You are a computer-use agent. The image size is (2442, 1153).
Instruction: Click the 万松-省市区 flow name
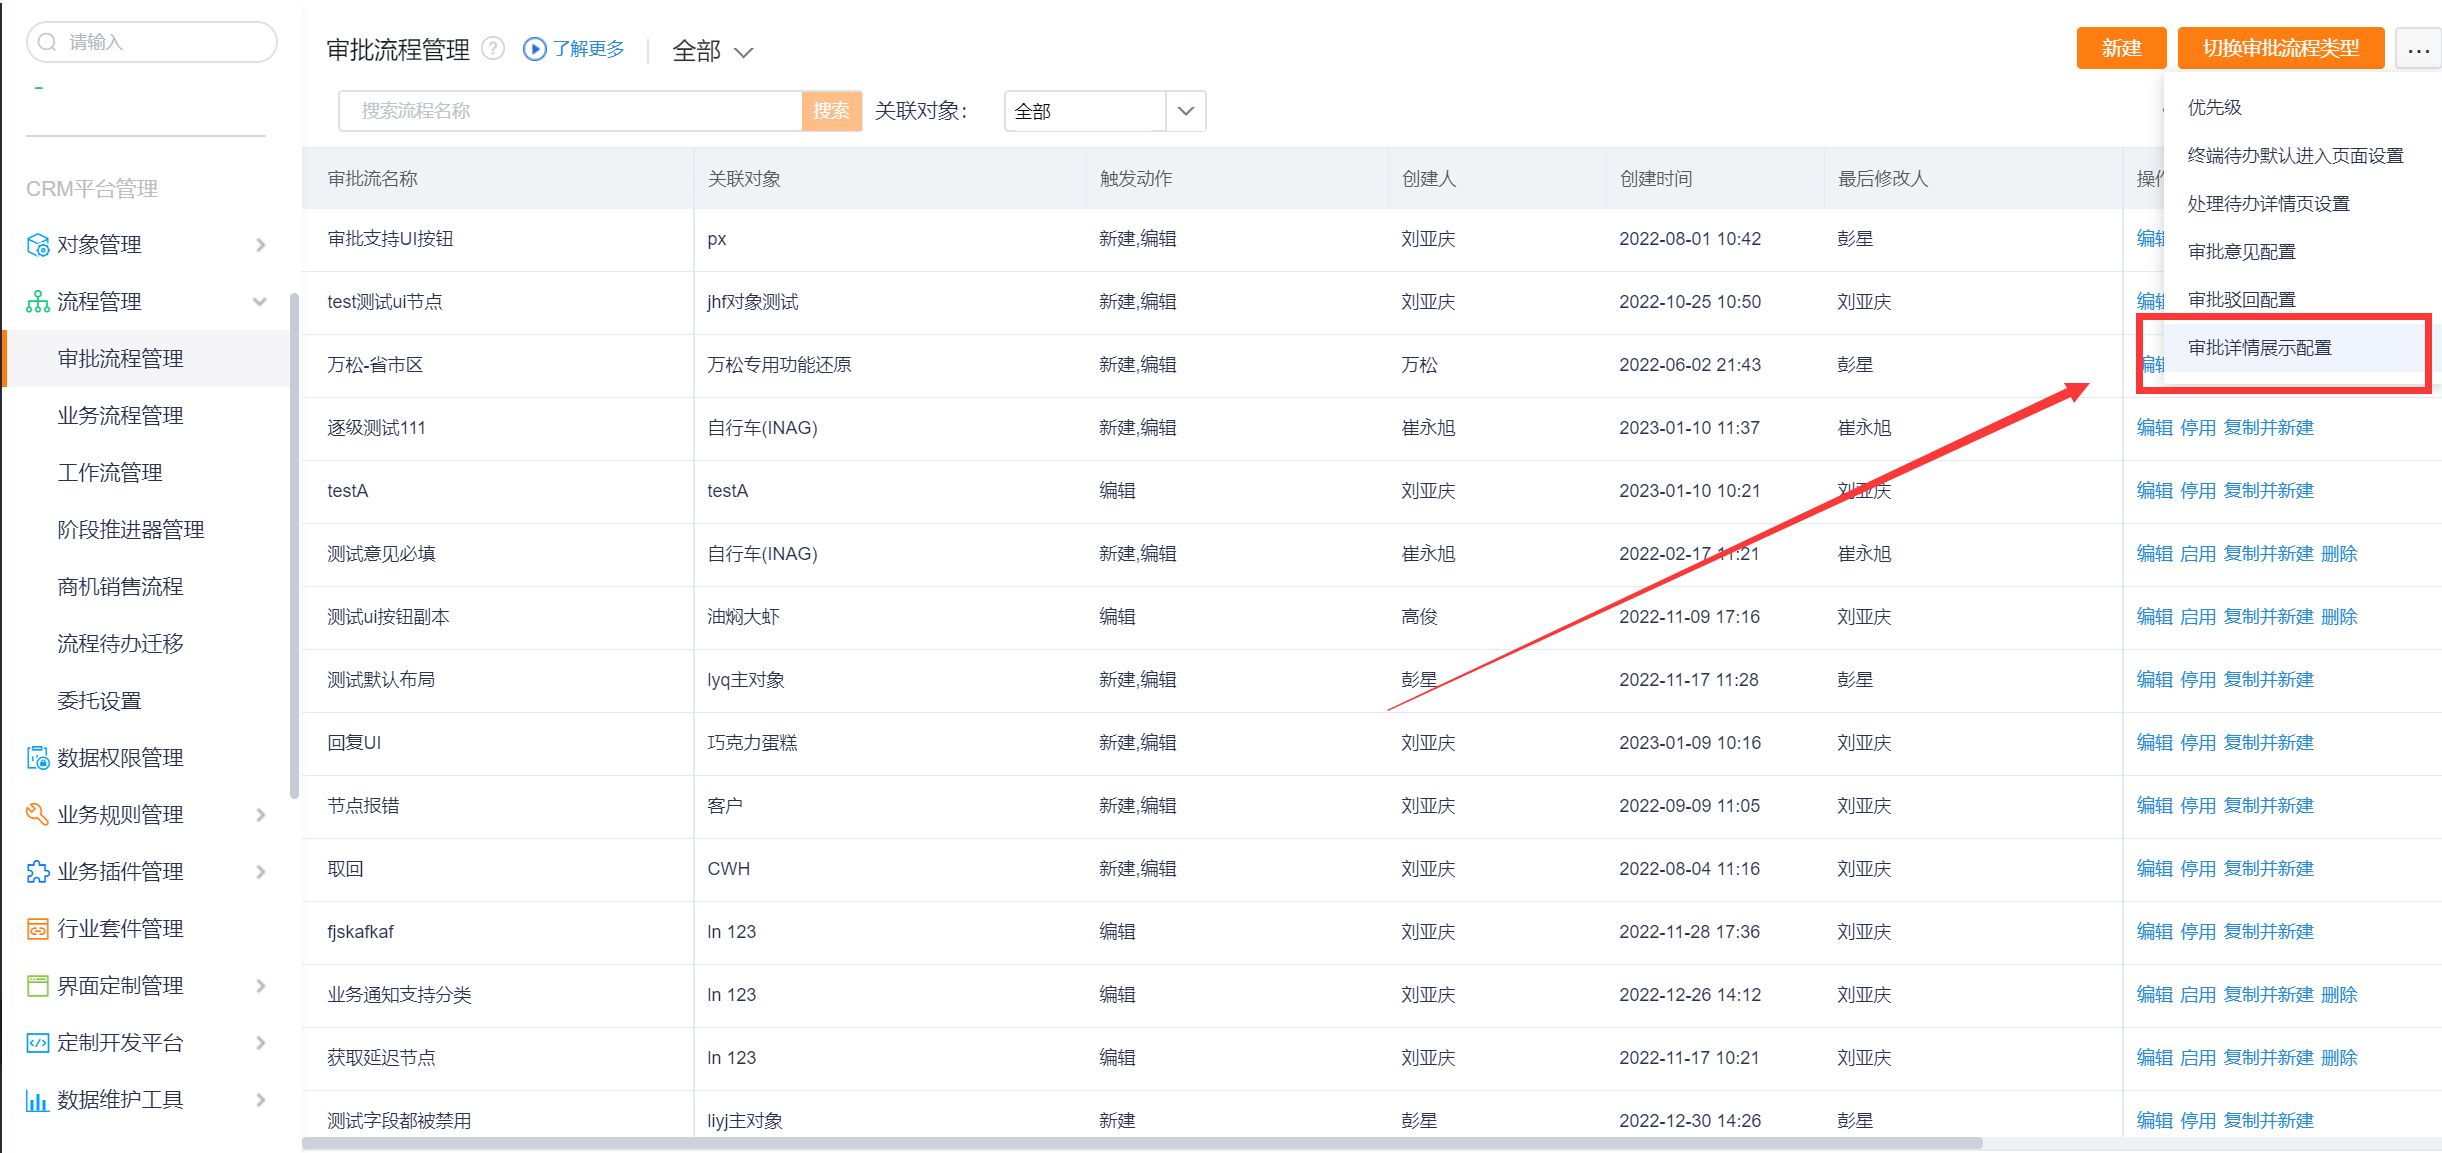[375, 365]
